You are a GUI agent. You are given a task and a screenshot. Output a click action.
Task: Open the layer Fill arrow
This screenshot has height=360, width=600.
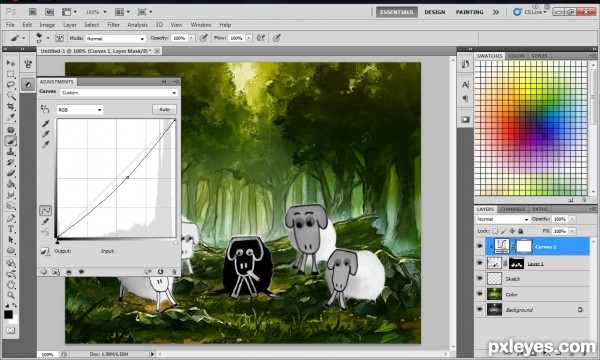572,231
